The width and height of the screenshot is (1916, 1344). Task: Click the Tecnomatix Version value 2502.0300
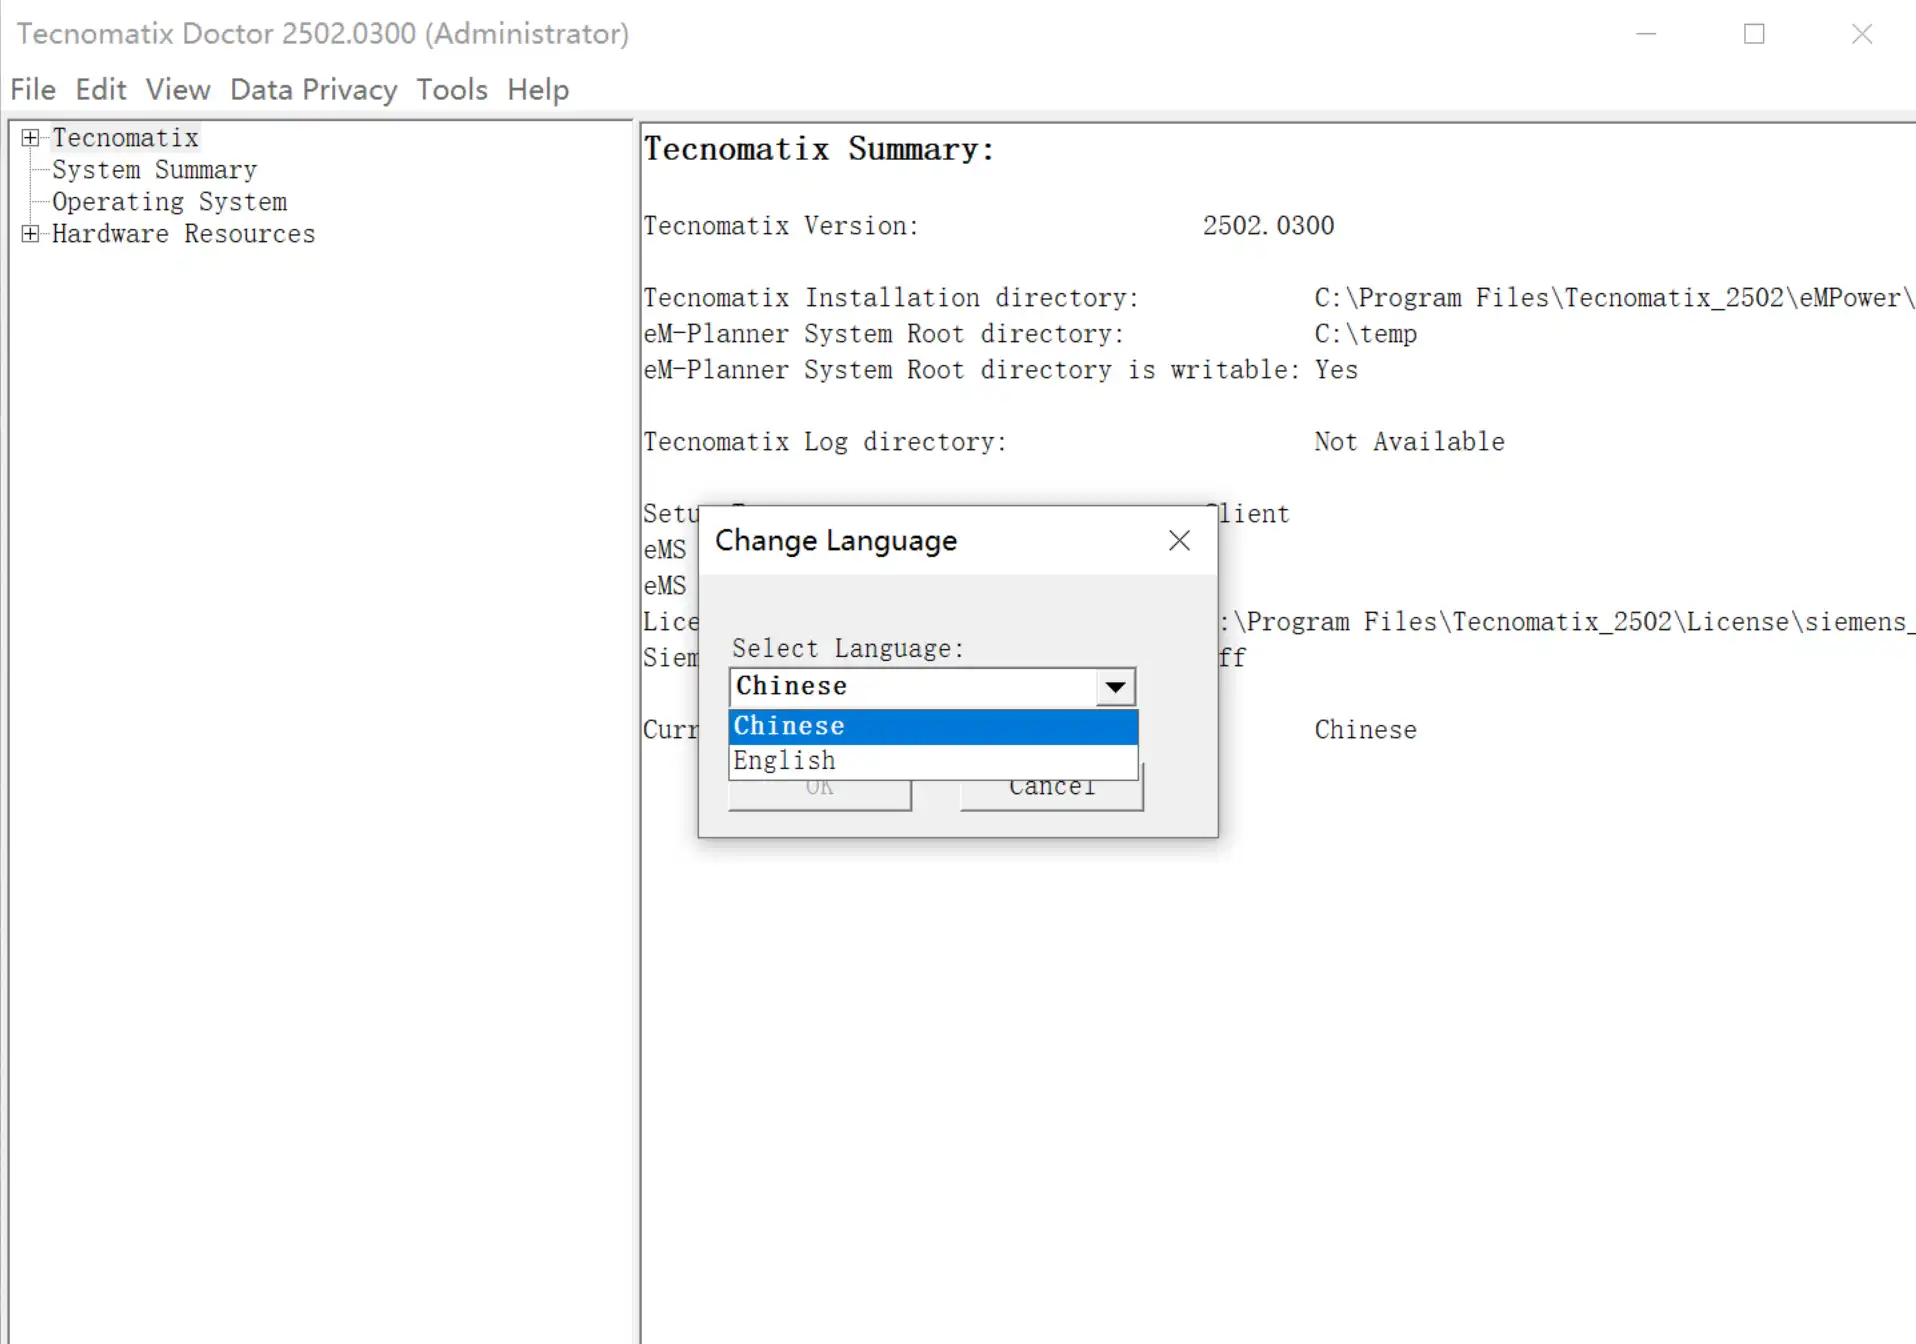tap(1268, 226)
